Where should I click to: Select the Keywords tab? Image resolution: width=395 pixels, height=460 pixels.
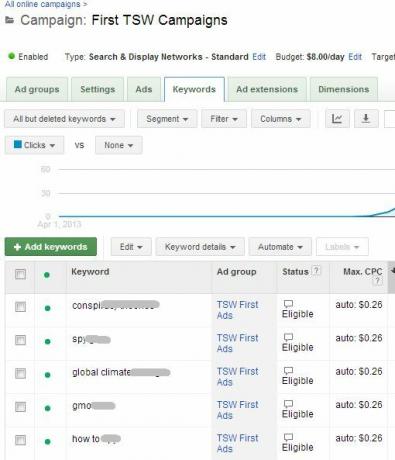194,89
